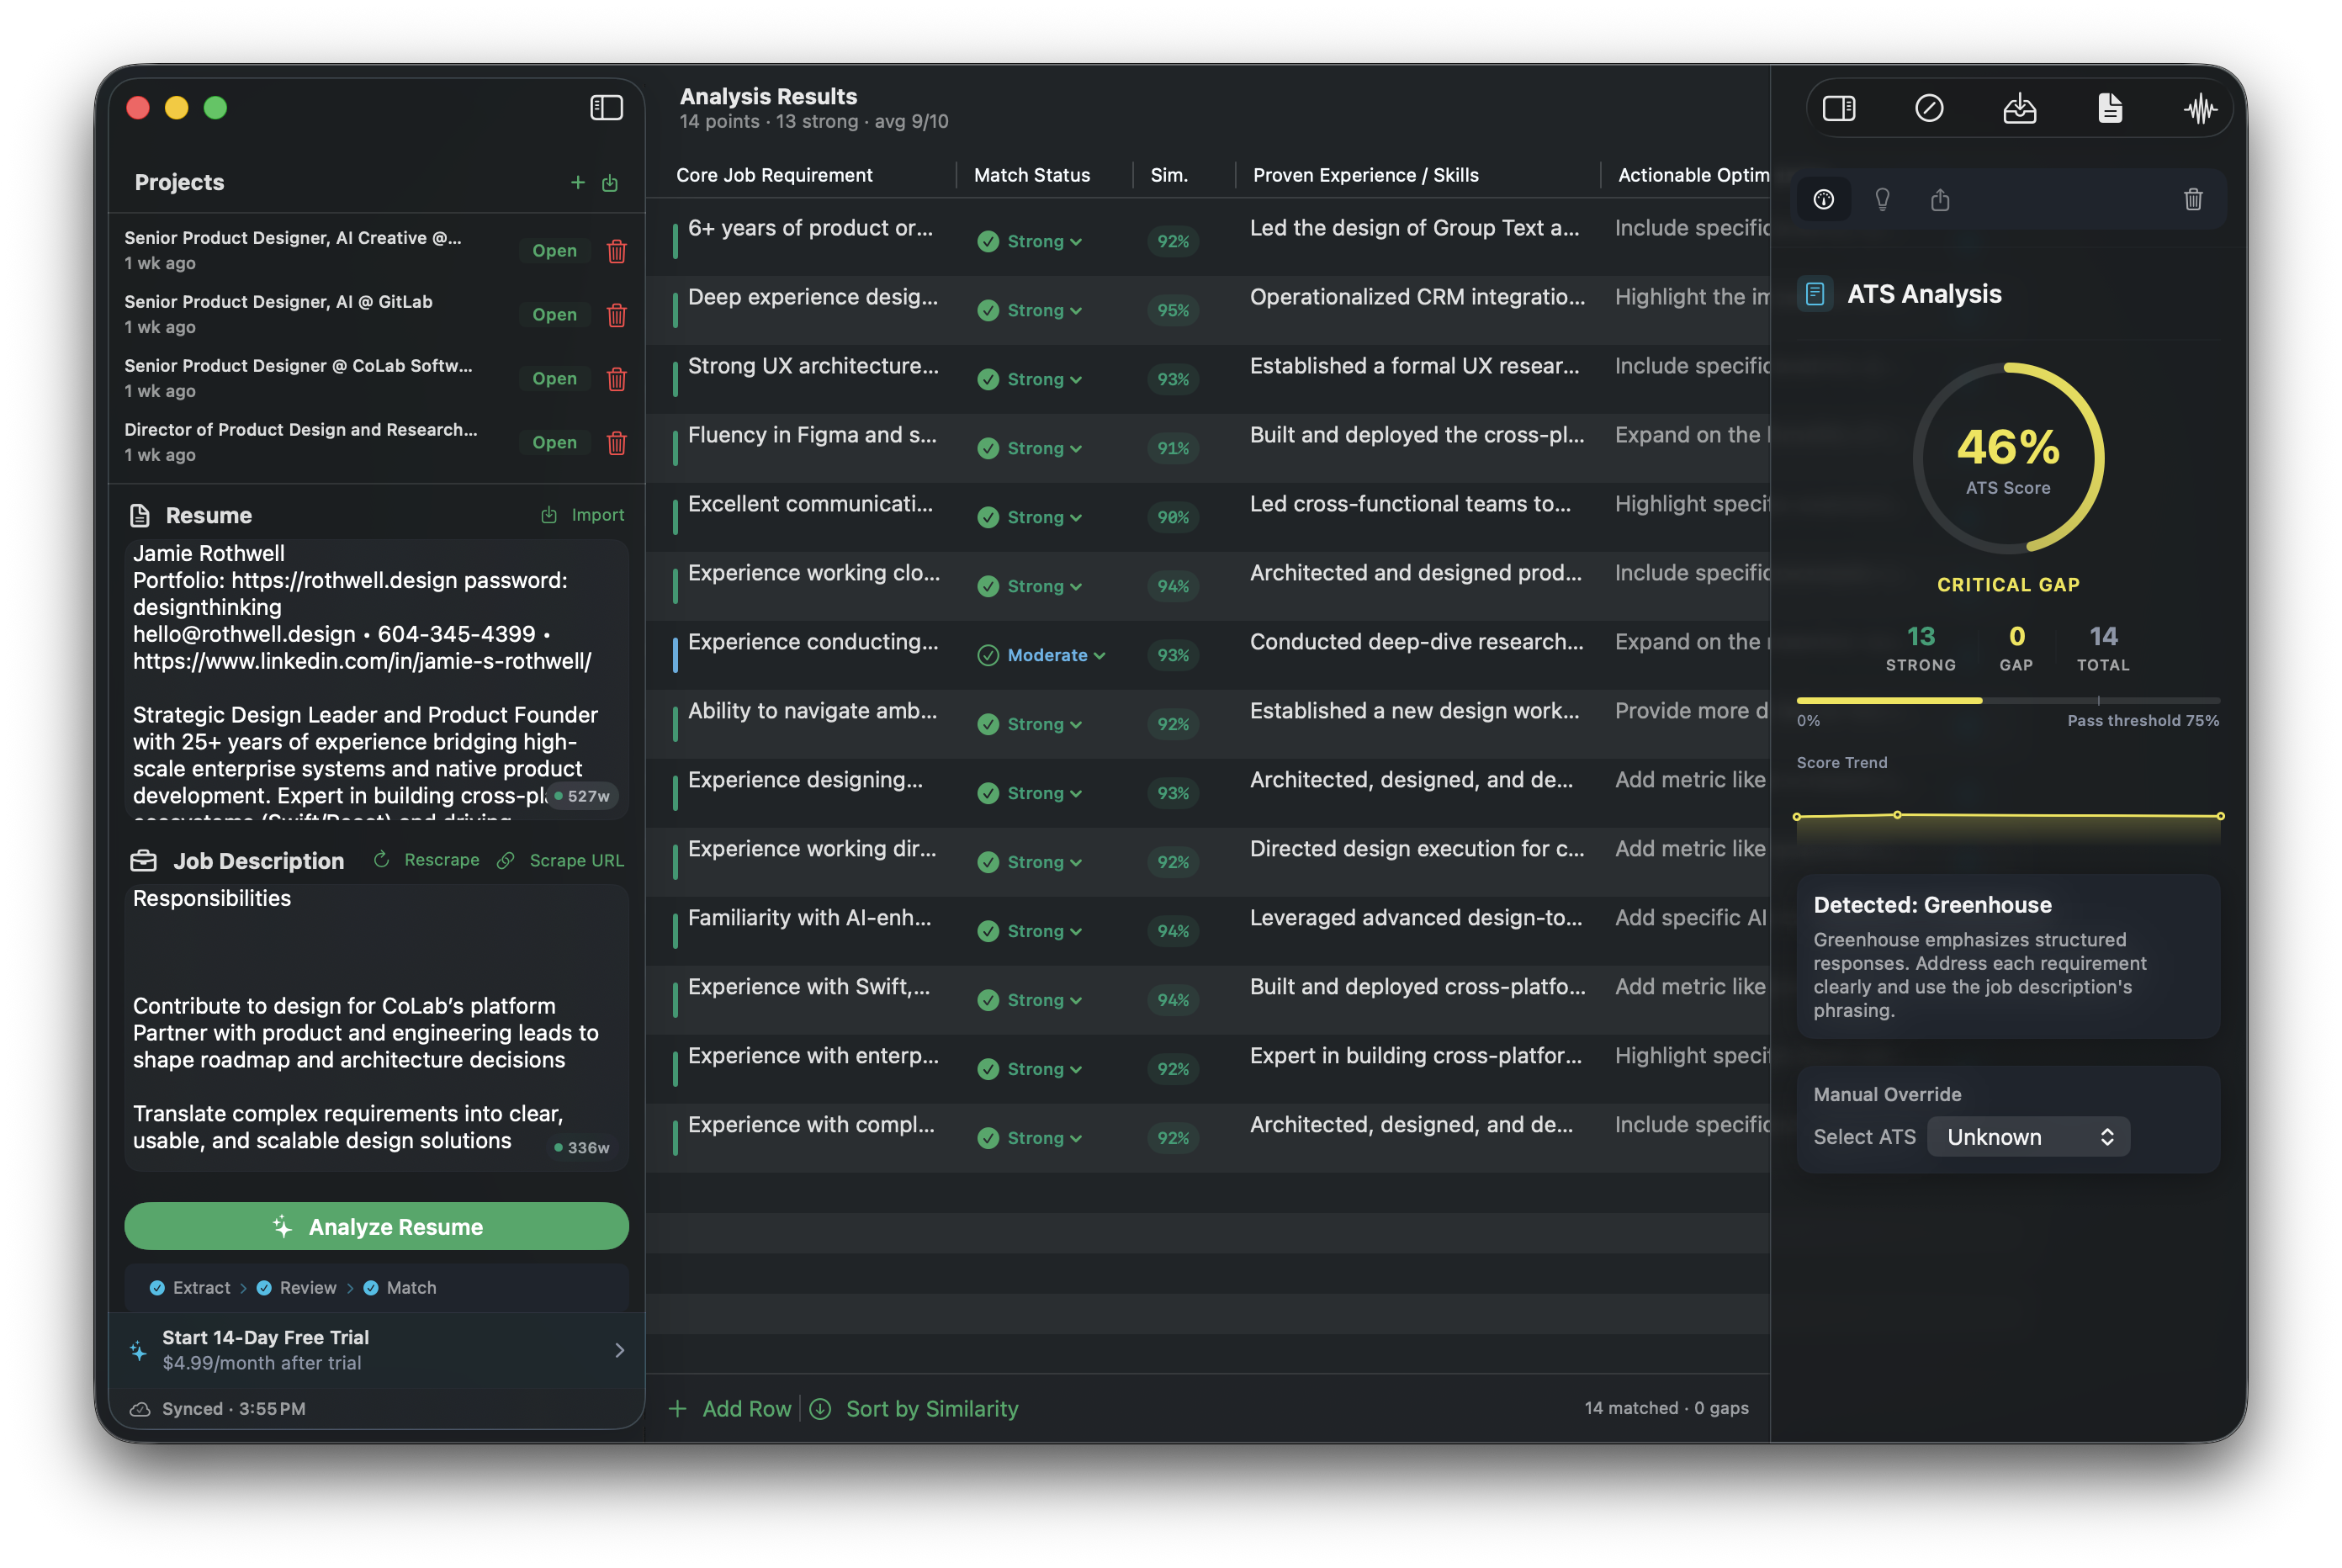Open the Senior Product Designer @ CoLab project

[x=554, y=379]
